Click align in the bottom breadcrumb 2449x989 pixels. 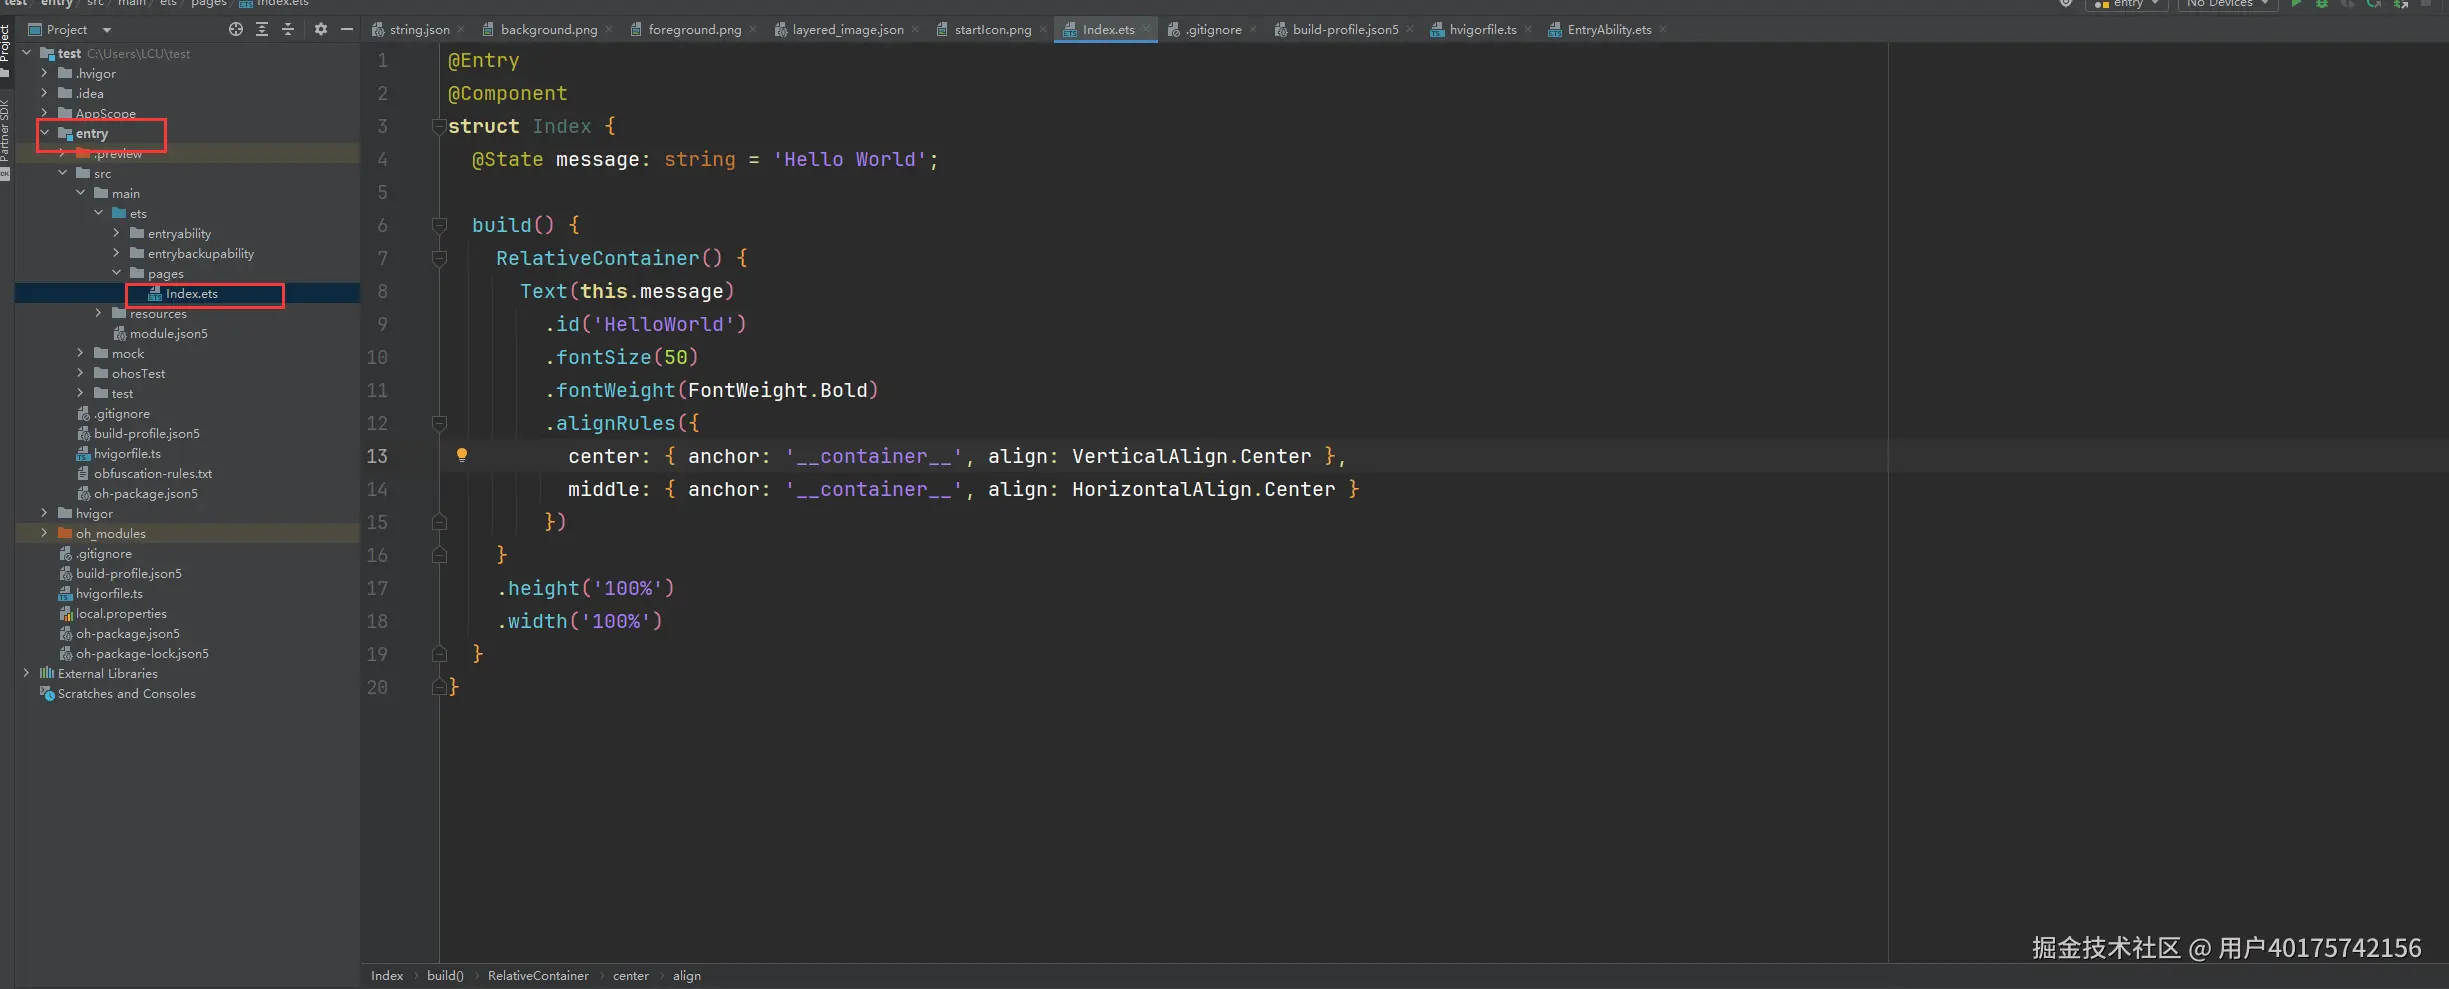687,976
